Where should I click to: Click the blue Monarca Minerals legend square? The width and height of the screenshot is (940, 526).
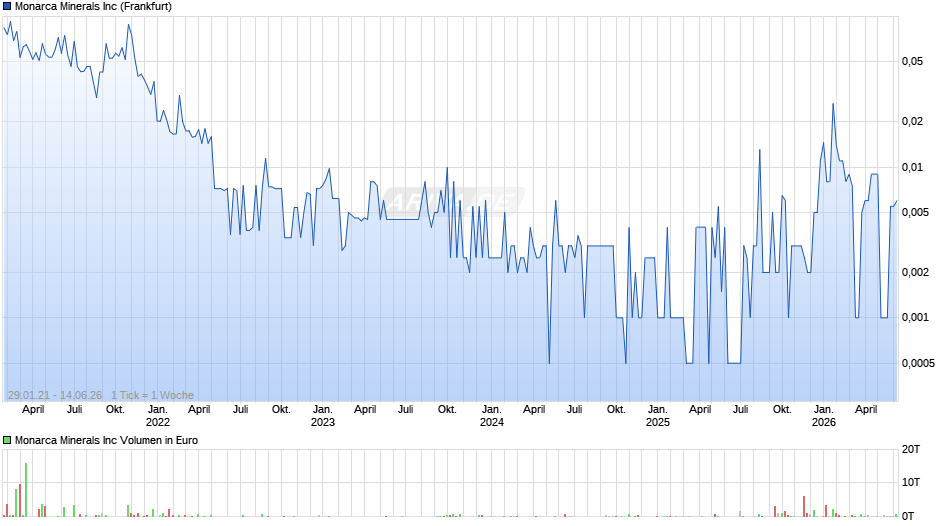pyautogui.click(x=7, y=7)
